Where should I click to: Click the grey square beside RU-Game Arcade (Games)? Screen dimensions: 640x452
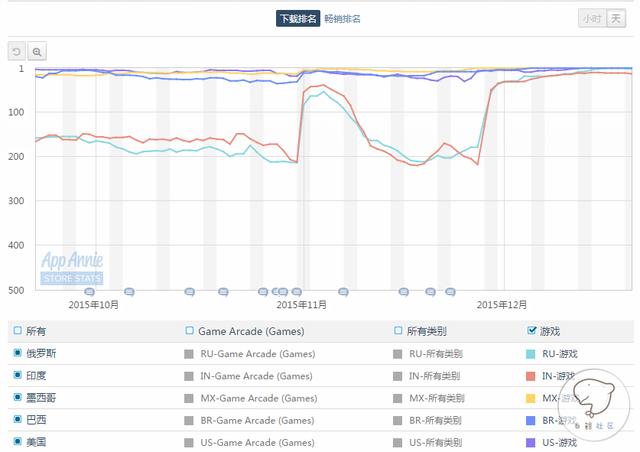[189, 353]
